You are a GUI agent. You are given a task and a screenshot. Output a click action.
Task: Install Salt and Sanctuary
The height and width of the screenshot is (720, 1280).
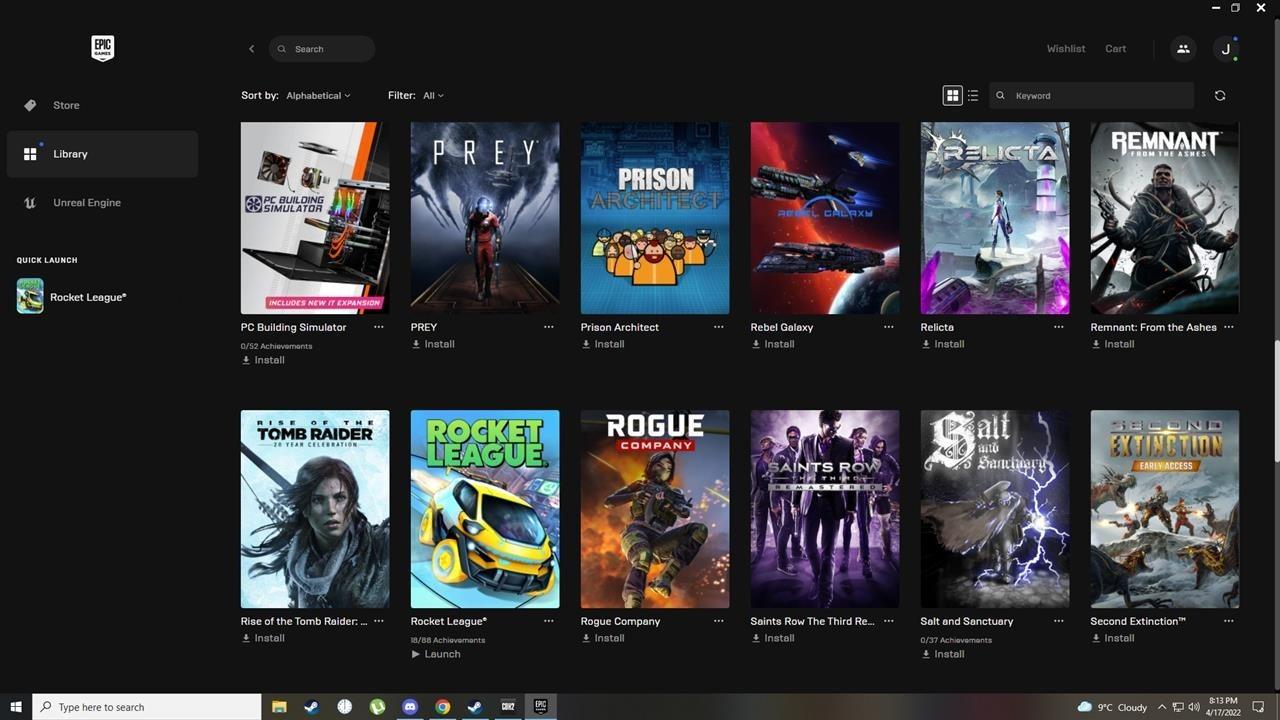[x=943, y=654]
